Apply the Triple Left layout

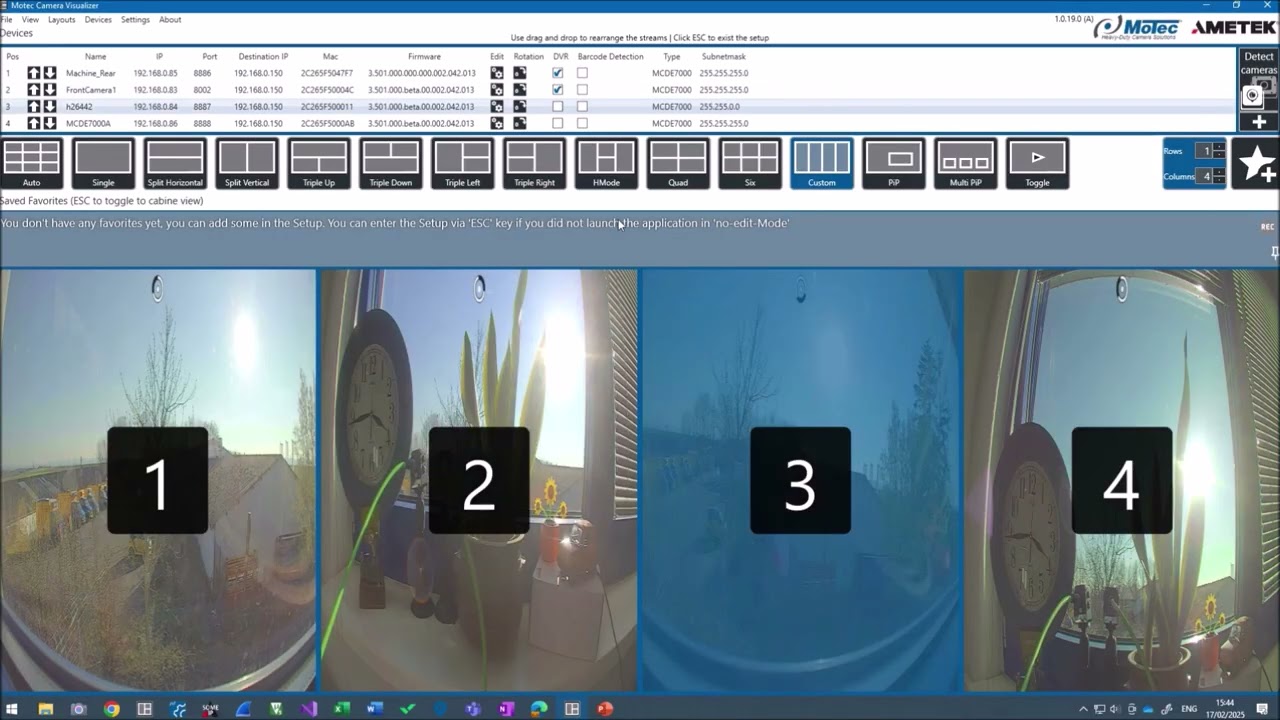coord(463,164)
